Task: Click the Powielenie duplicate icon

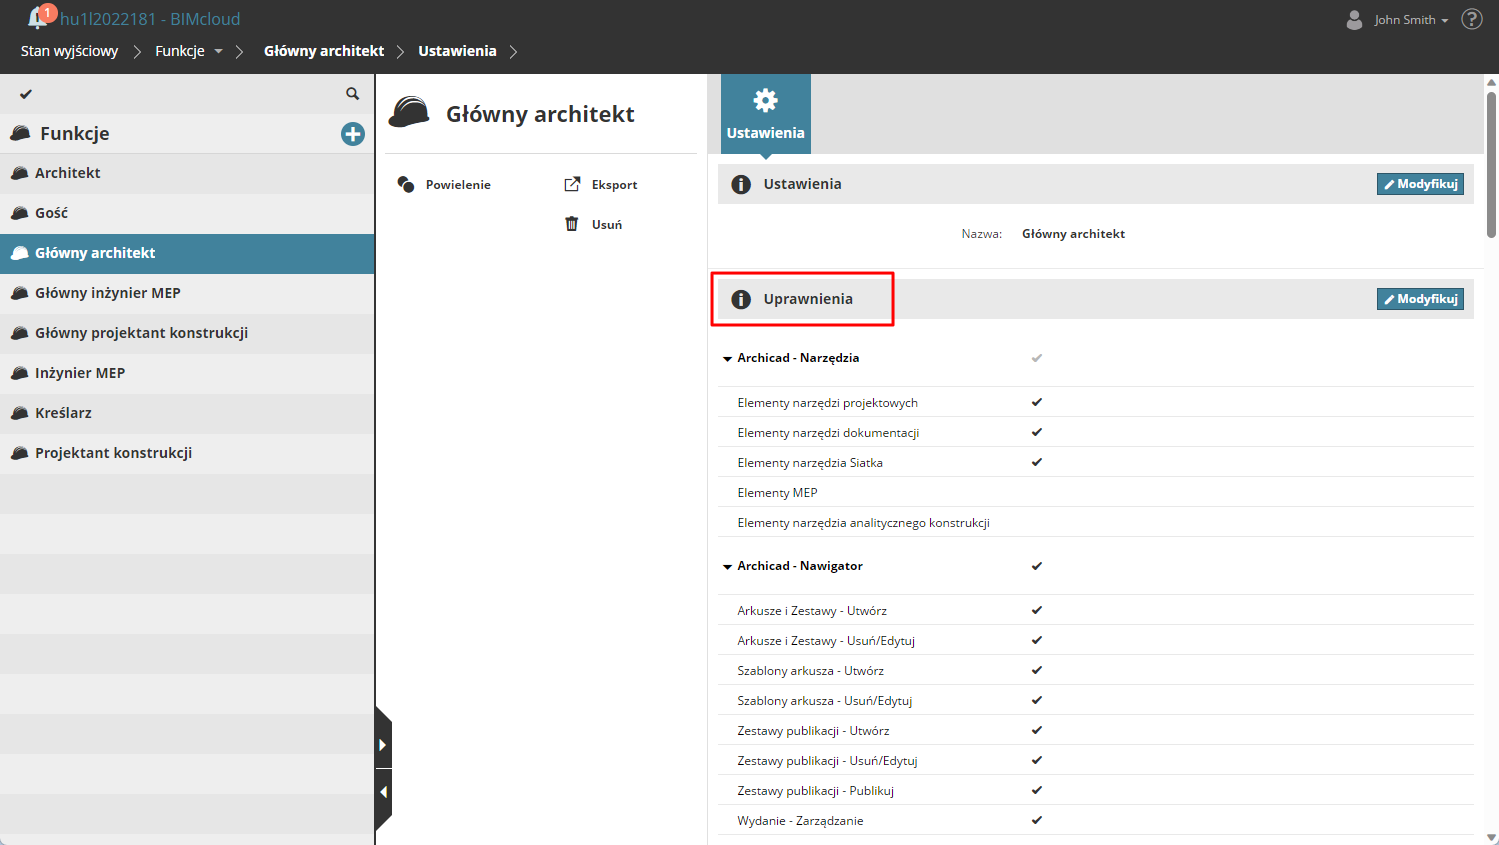Action: [x=406, y=185]
